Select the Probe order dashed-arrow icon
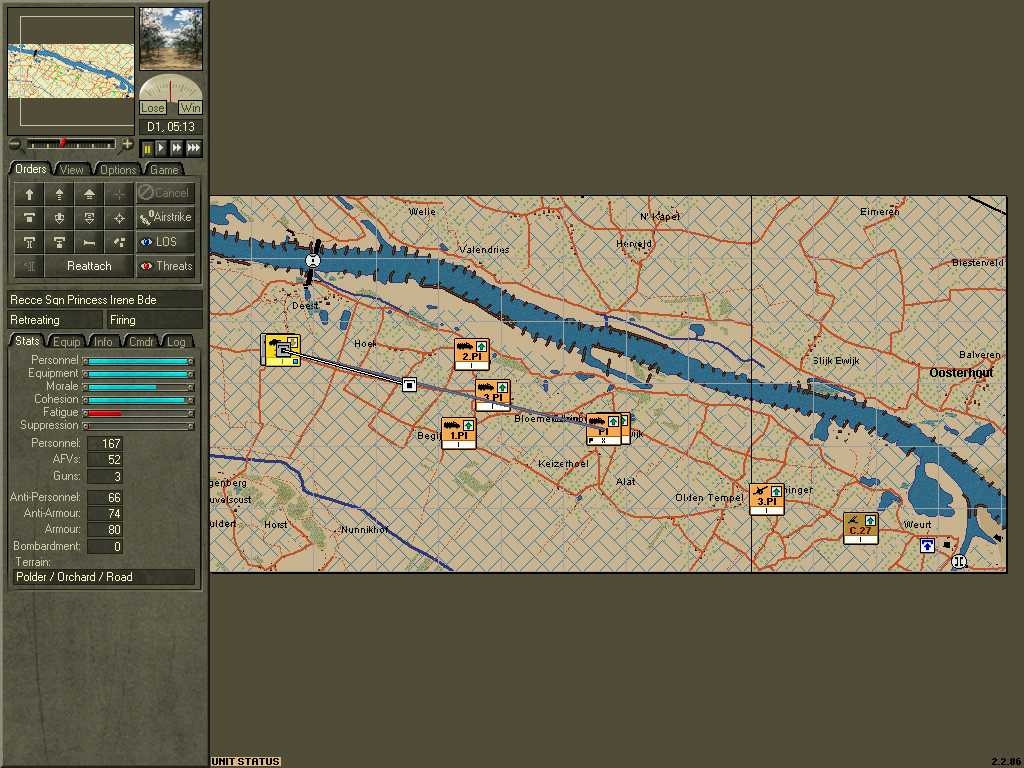Image resolution: width=1024 pixels, height=768 pixels. (x=59, y=193)
